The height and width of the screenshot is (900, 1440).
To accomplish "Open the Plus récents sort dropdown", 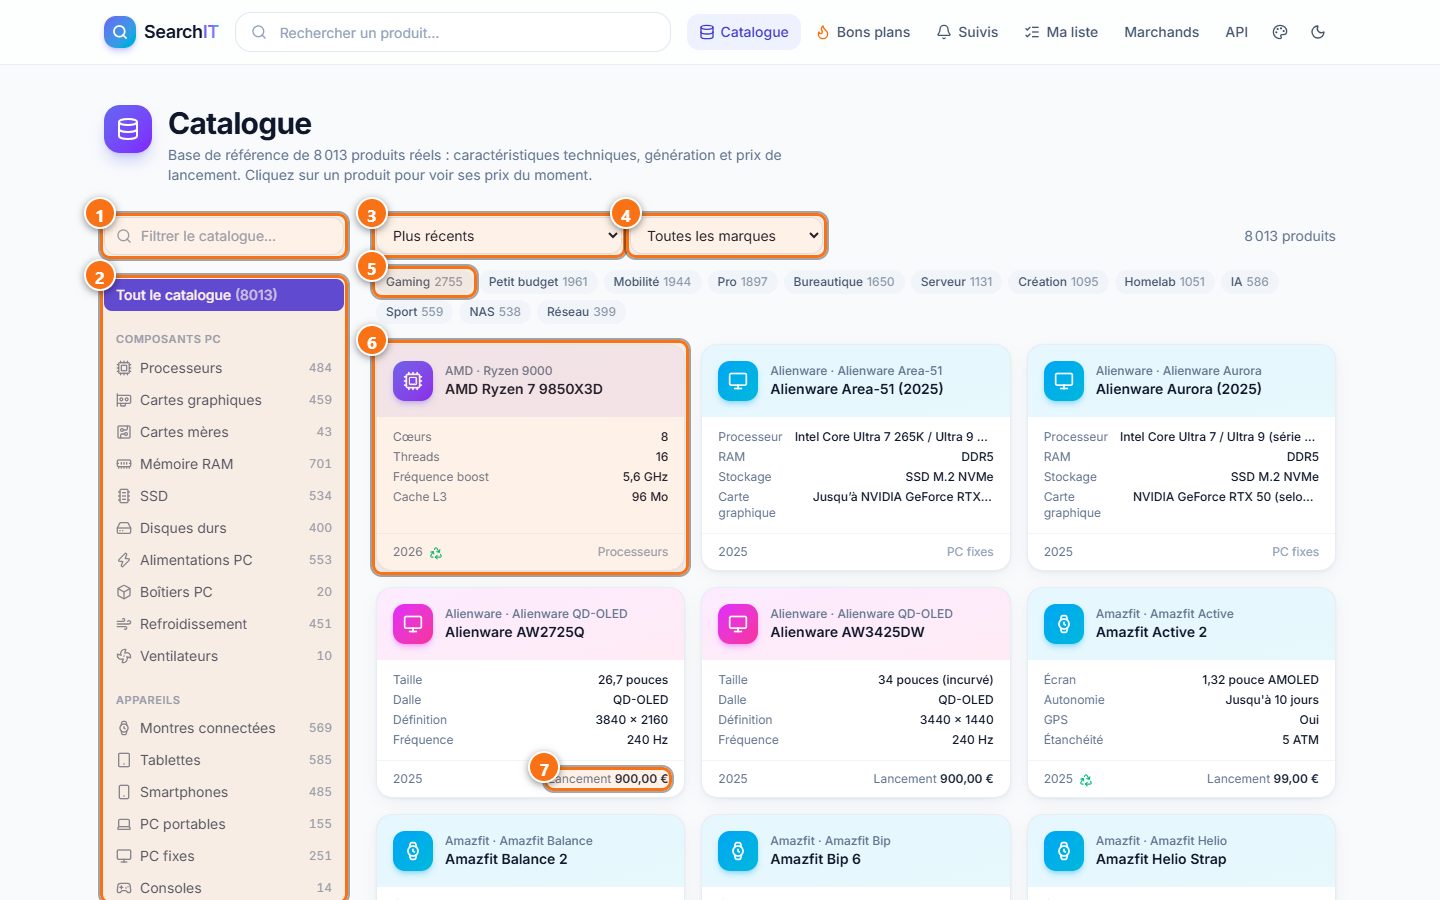I will click(500, 236).
